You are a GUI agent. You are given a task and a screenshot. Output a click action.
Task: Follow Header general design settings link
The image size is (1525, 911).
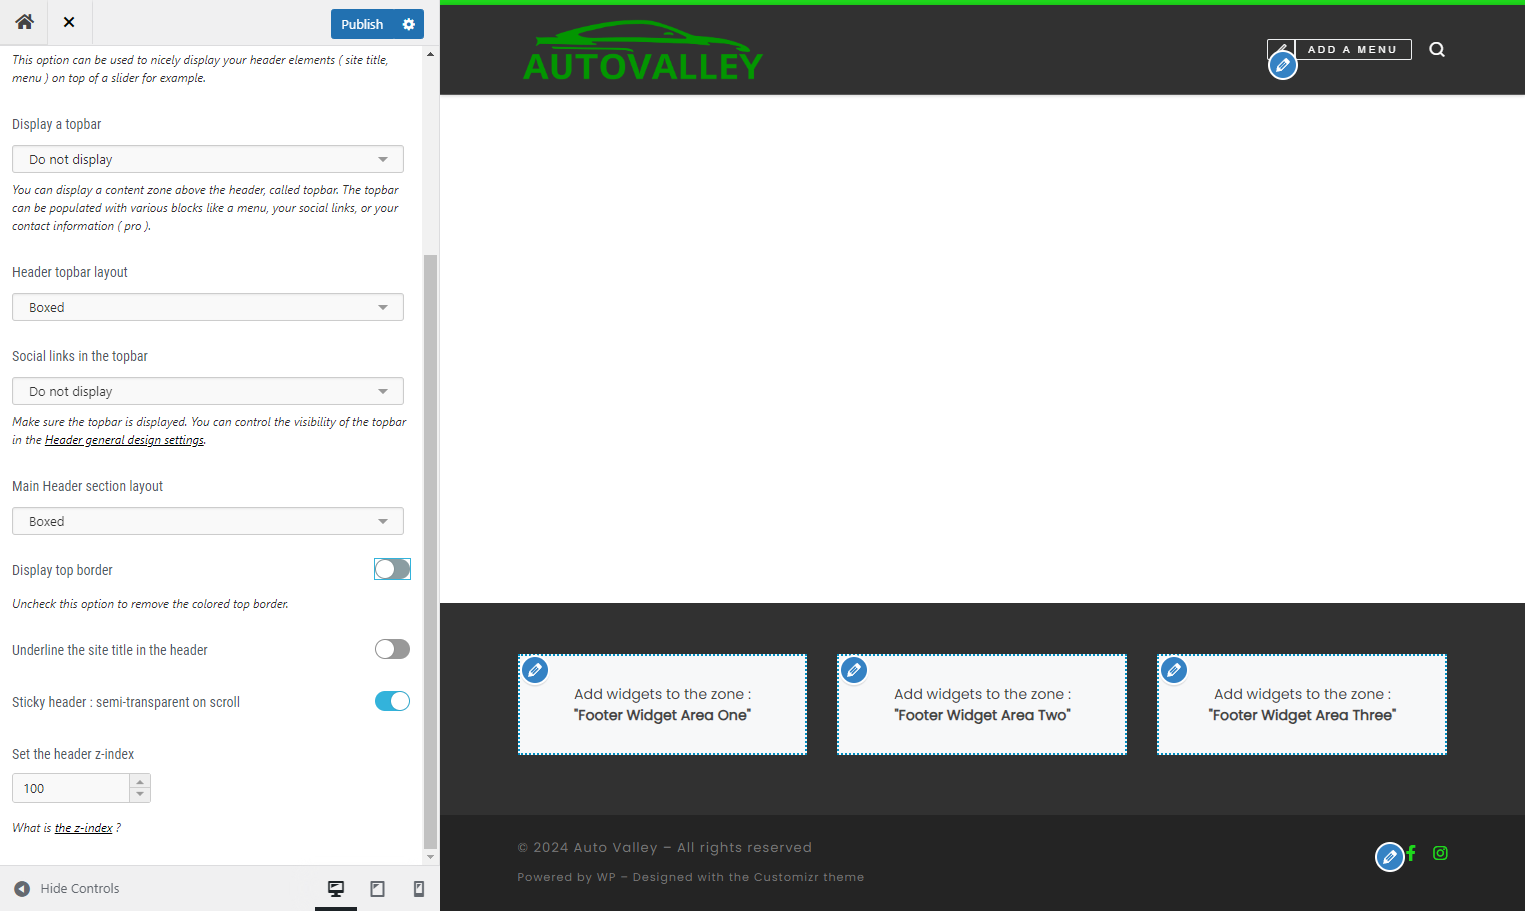(x=124, y=440)
